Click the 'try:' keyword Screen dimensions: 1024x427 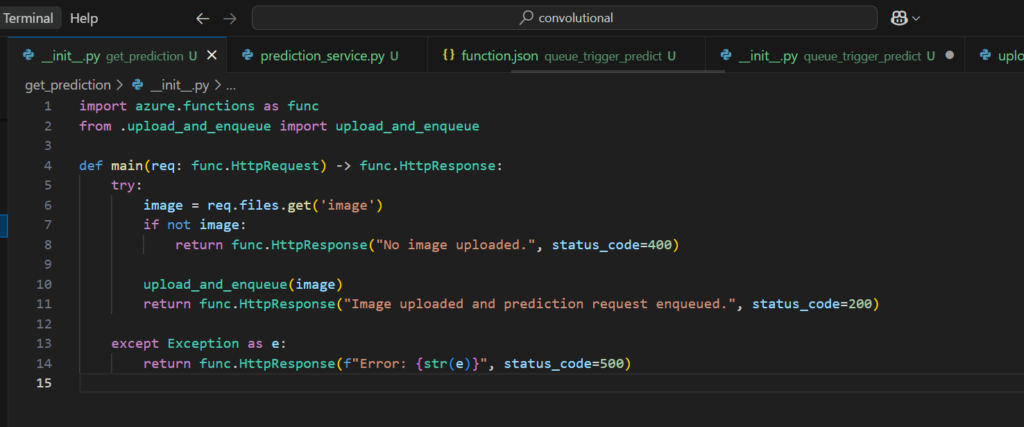click(x=127, y=185)
